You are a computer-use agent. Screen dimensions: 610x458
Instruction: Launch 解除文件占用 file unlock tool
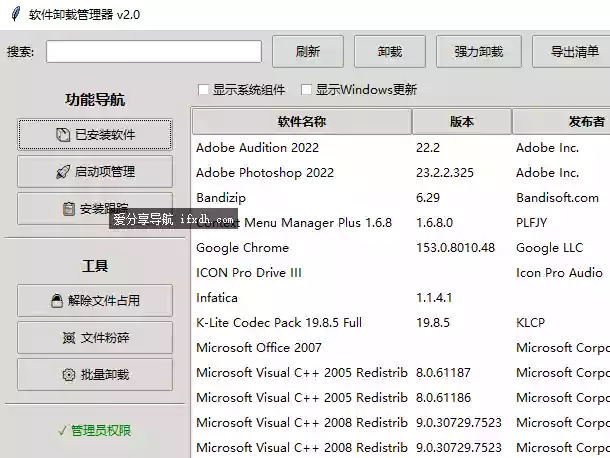click(x=95, y=300)
